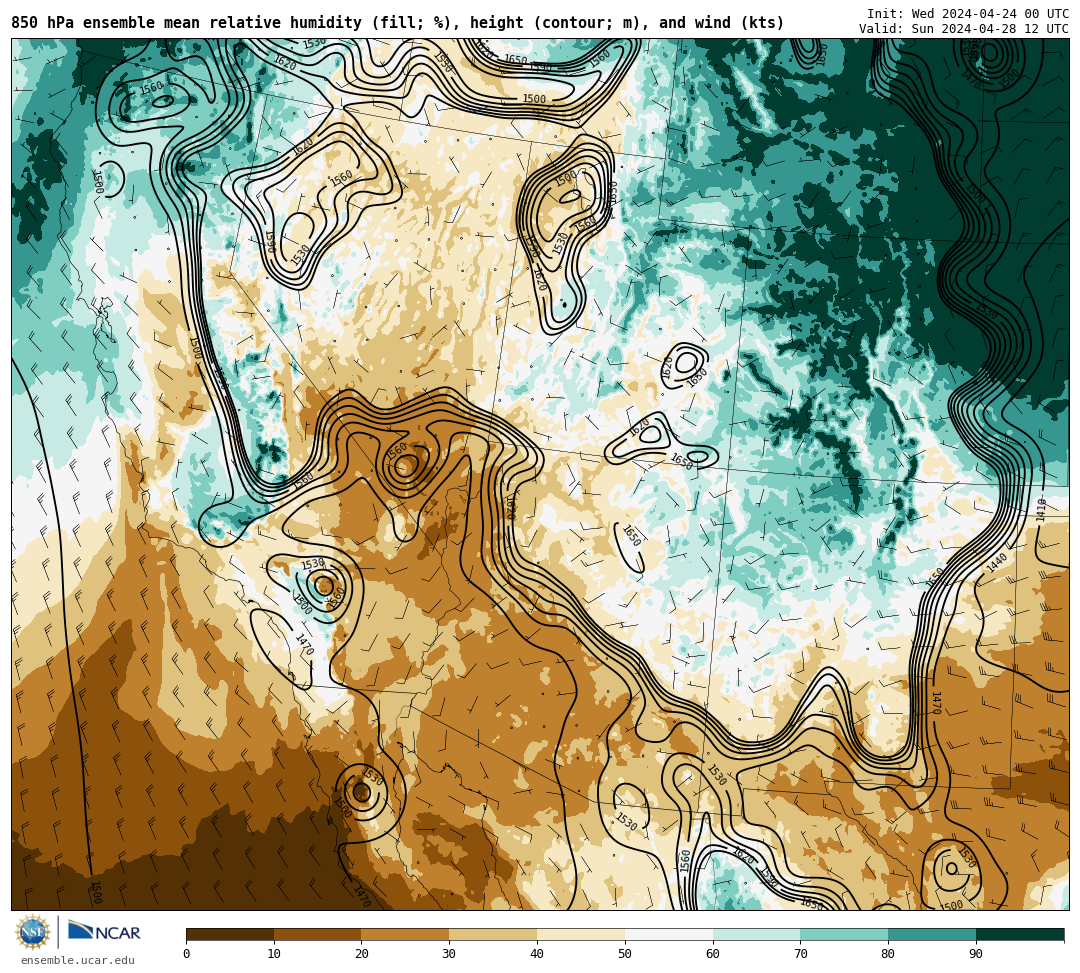Click colorbar tick label '50'
Image resolution: width=1080 pixels, height=973 pixels.
[x=625, y=954]
